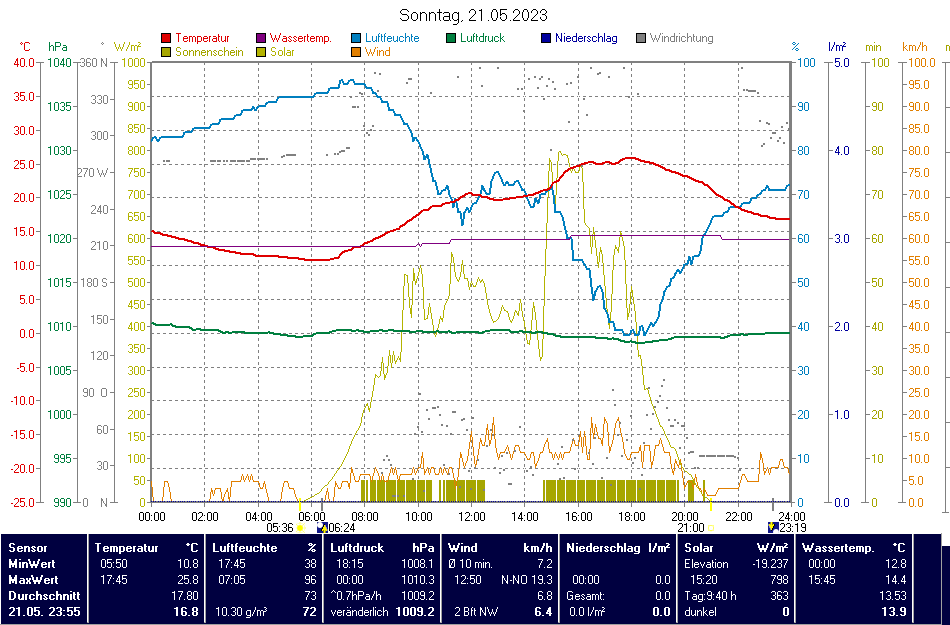The height and width of the screenshot is (625, 950).
Task: Click the 05:36 sunrise time label
Action: pyautogui.click(x=281, y=528)
